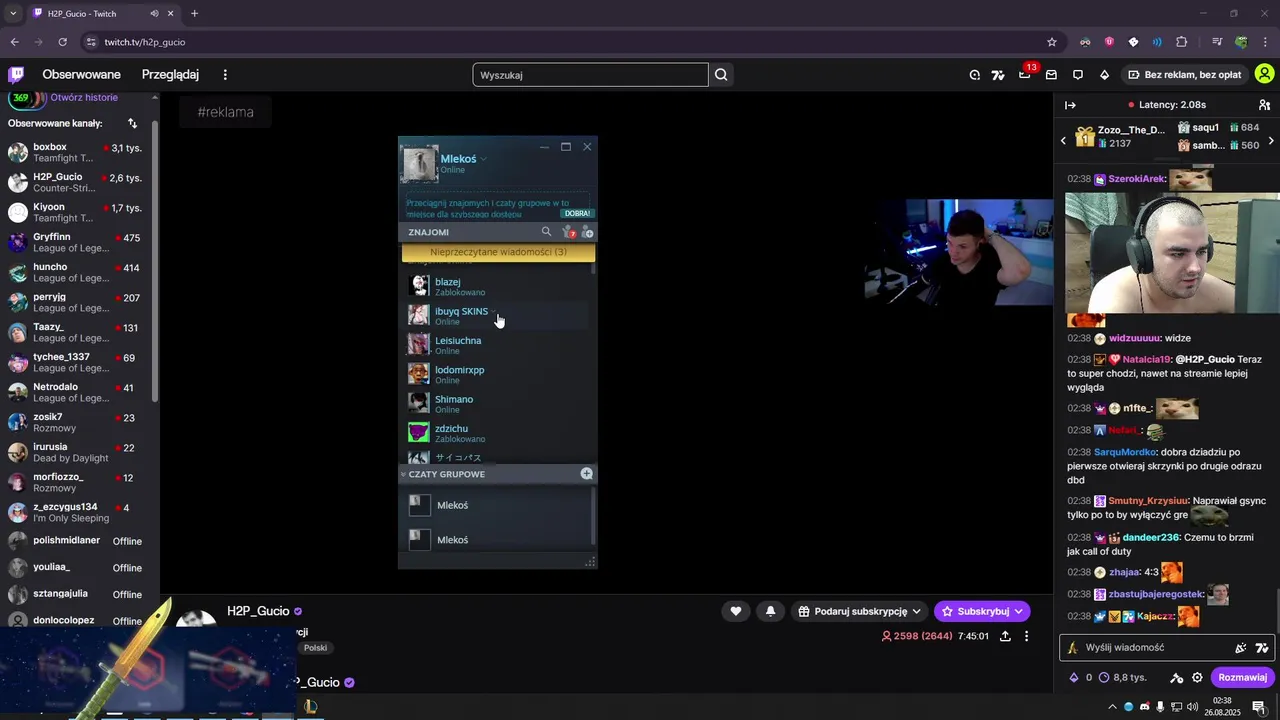Open chat settings gear icon
This screenshot has height=720, width=1280.
[1197, 677]
